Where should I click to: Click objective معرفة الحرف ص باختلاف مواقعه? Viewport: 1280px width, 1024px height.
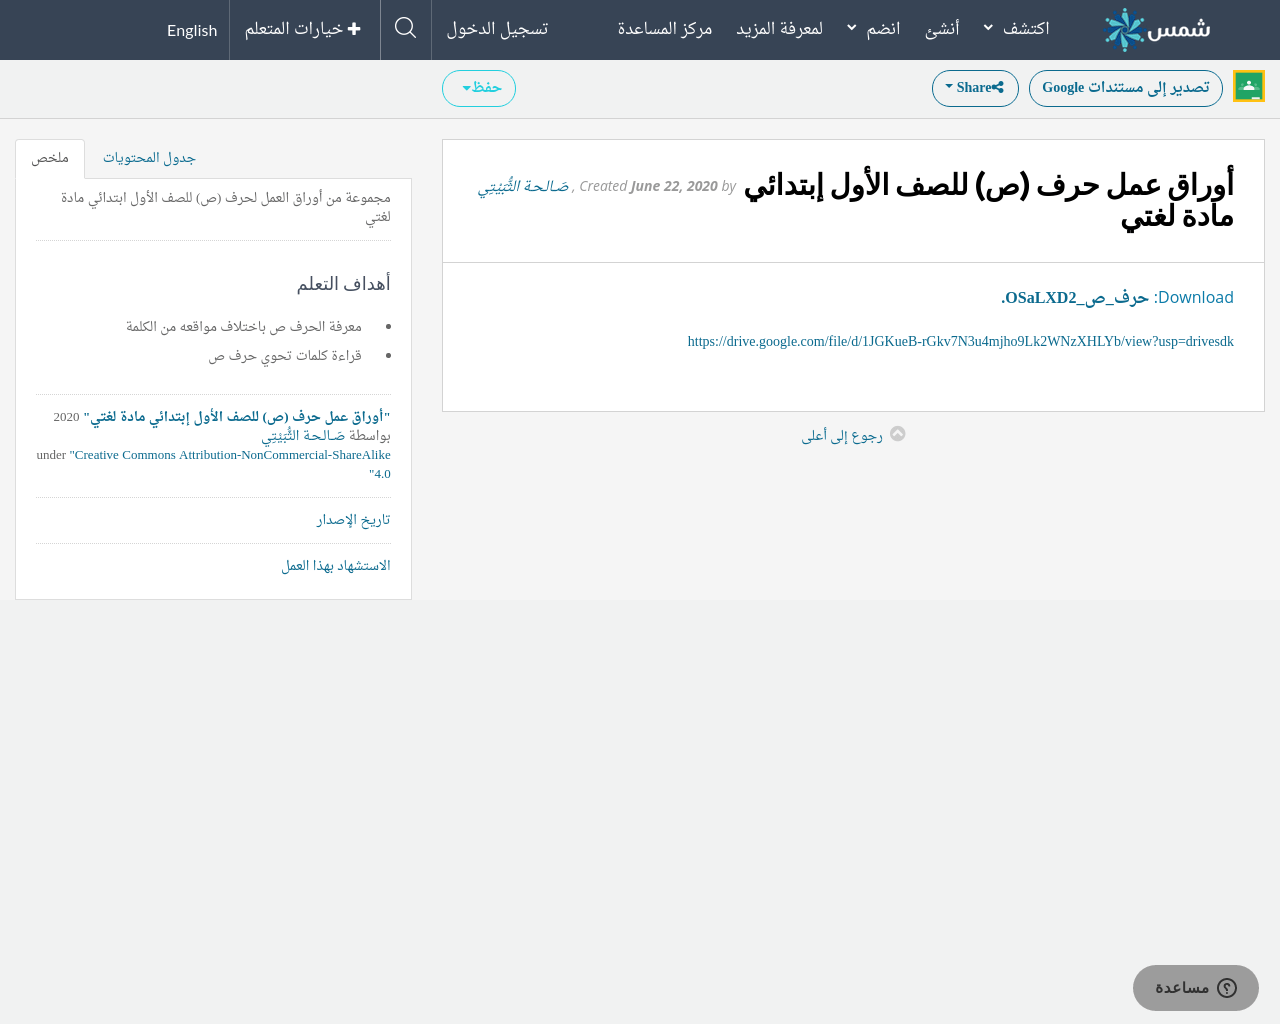point(244,327)
